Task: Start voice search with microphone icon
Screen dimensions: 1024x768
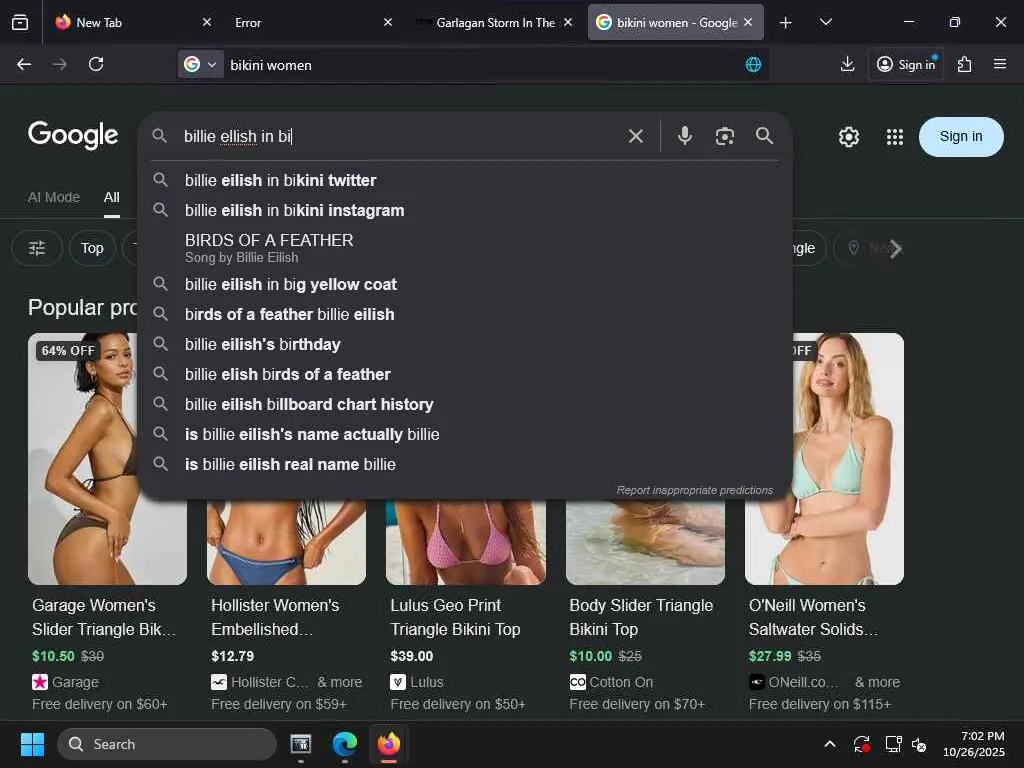Action: point(684,136)
